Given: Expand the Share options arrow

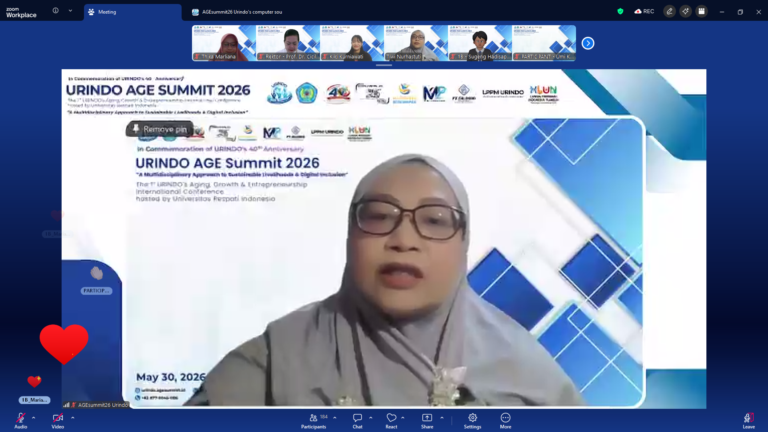Looking at the screenshot, I should 442,418.
